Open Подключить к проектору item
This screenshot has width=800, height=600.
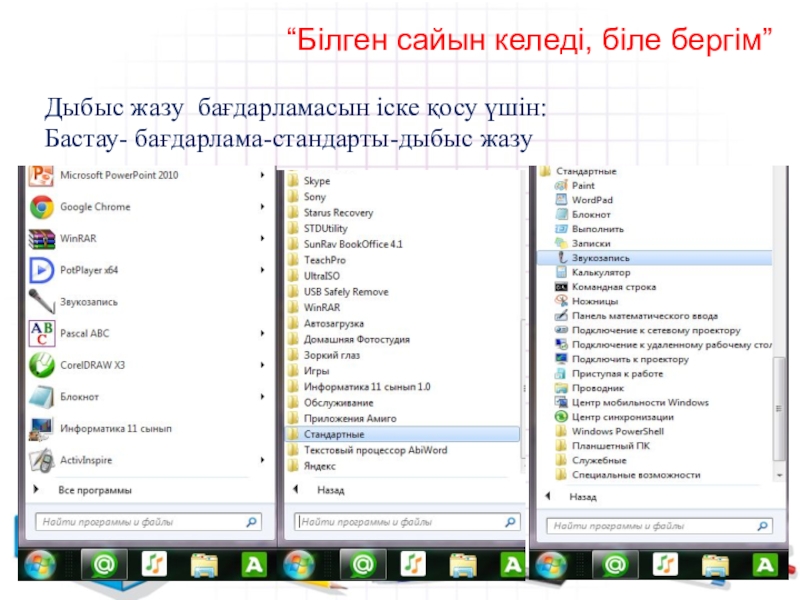tap(622, 359)
